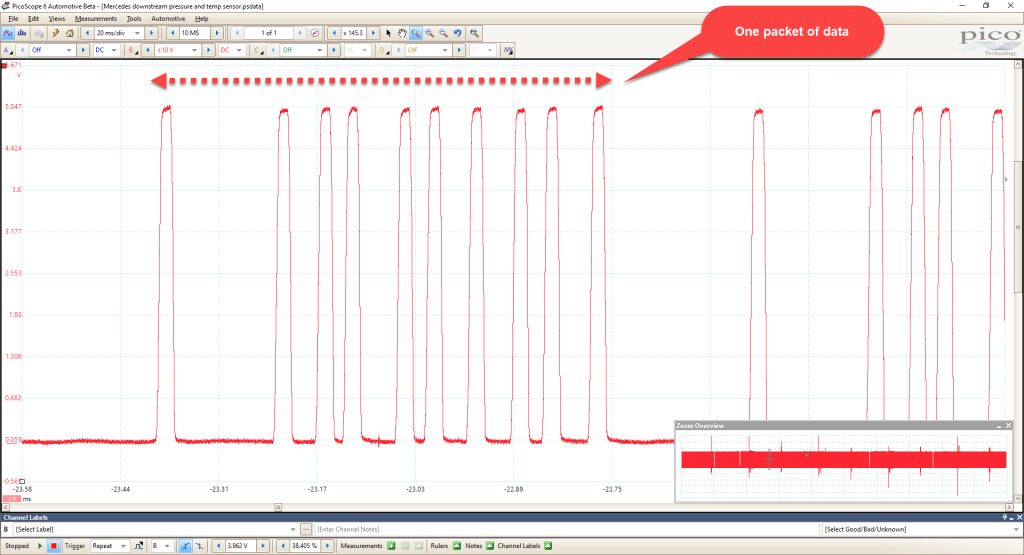
Task: Open Channel B options button
Action: pos(133,50)
